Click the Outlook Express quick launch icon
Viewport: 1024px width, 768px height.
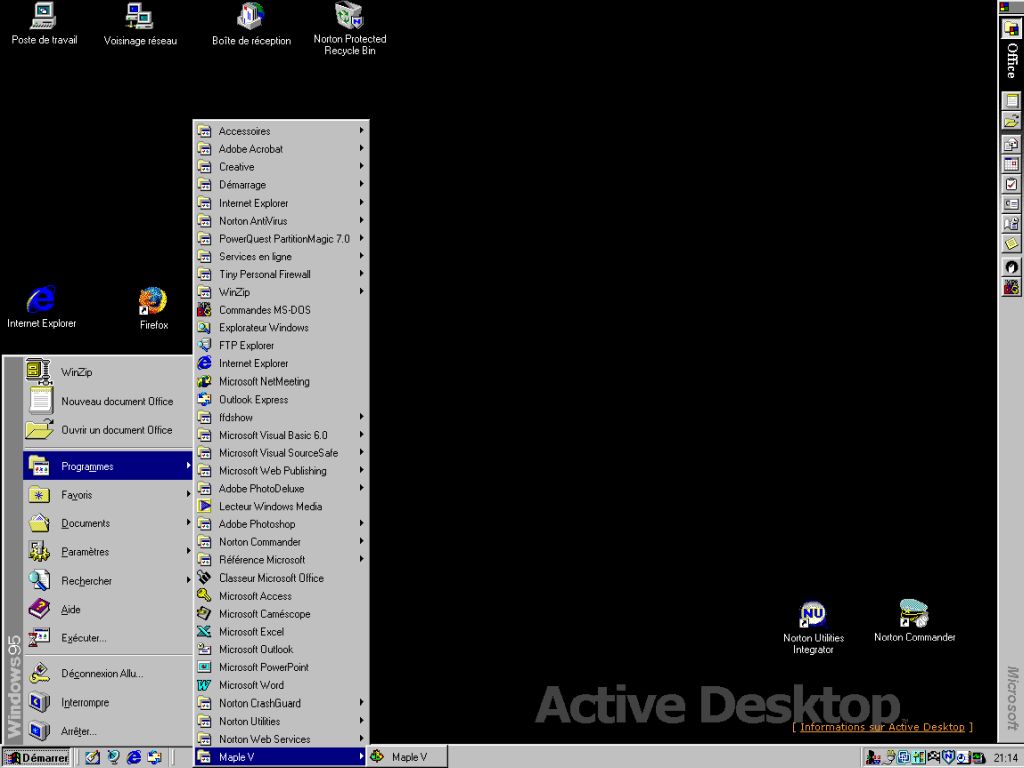pyautogui.click(x=155, y=757)
